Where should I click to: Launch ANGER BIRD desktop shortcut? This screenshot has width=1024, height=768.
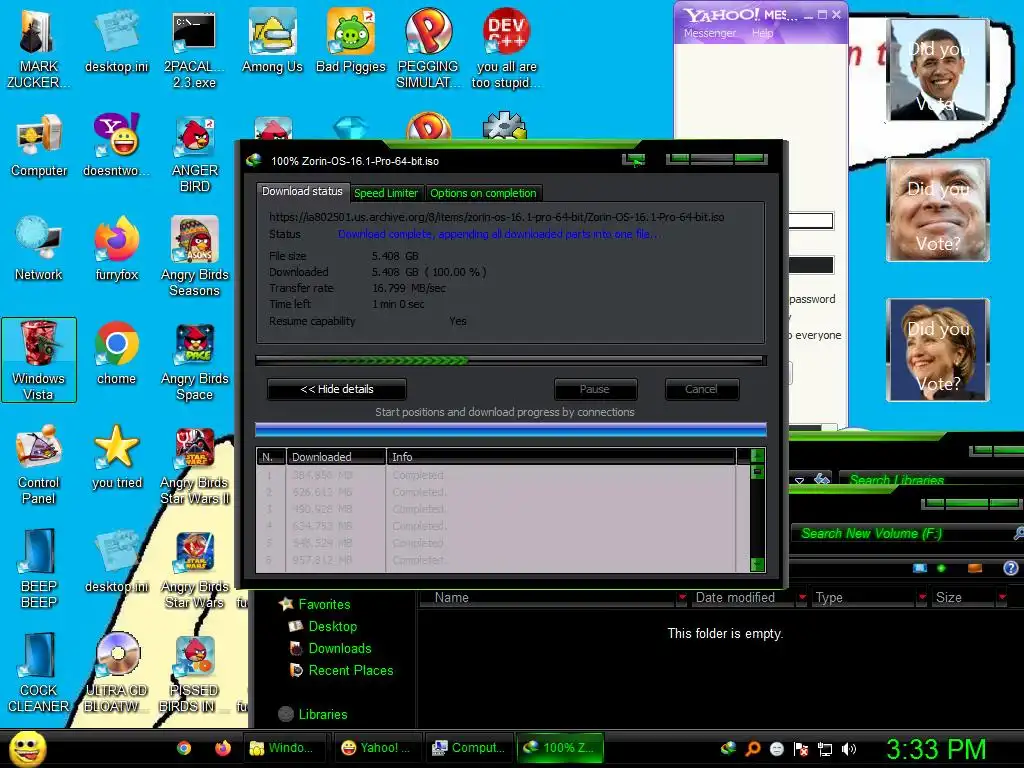(x=195, y=154)
